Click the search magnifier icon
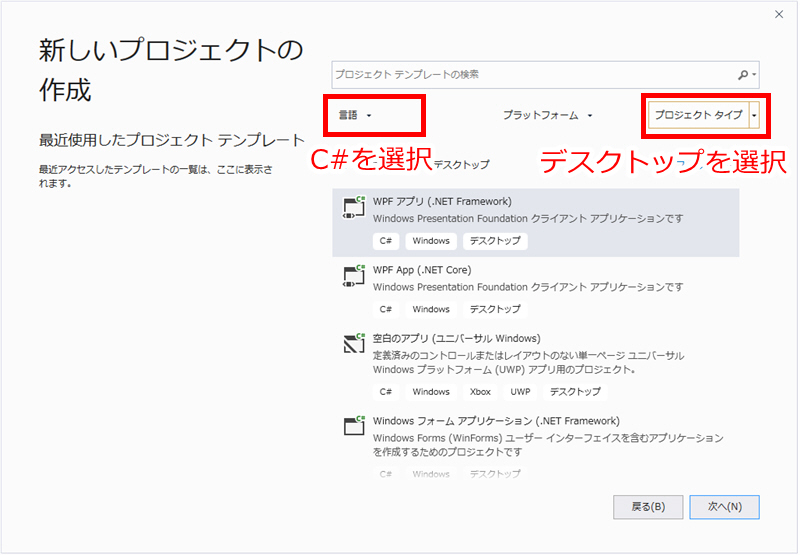Screen dimensions: 800x555 click(743, 75)
